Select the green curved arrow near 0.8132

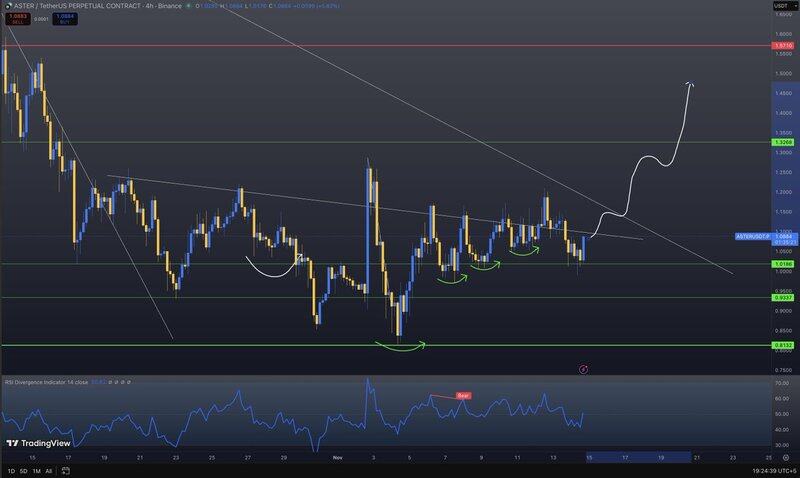(400, 347)
